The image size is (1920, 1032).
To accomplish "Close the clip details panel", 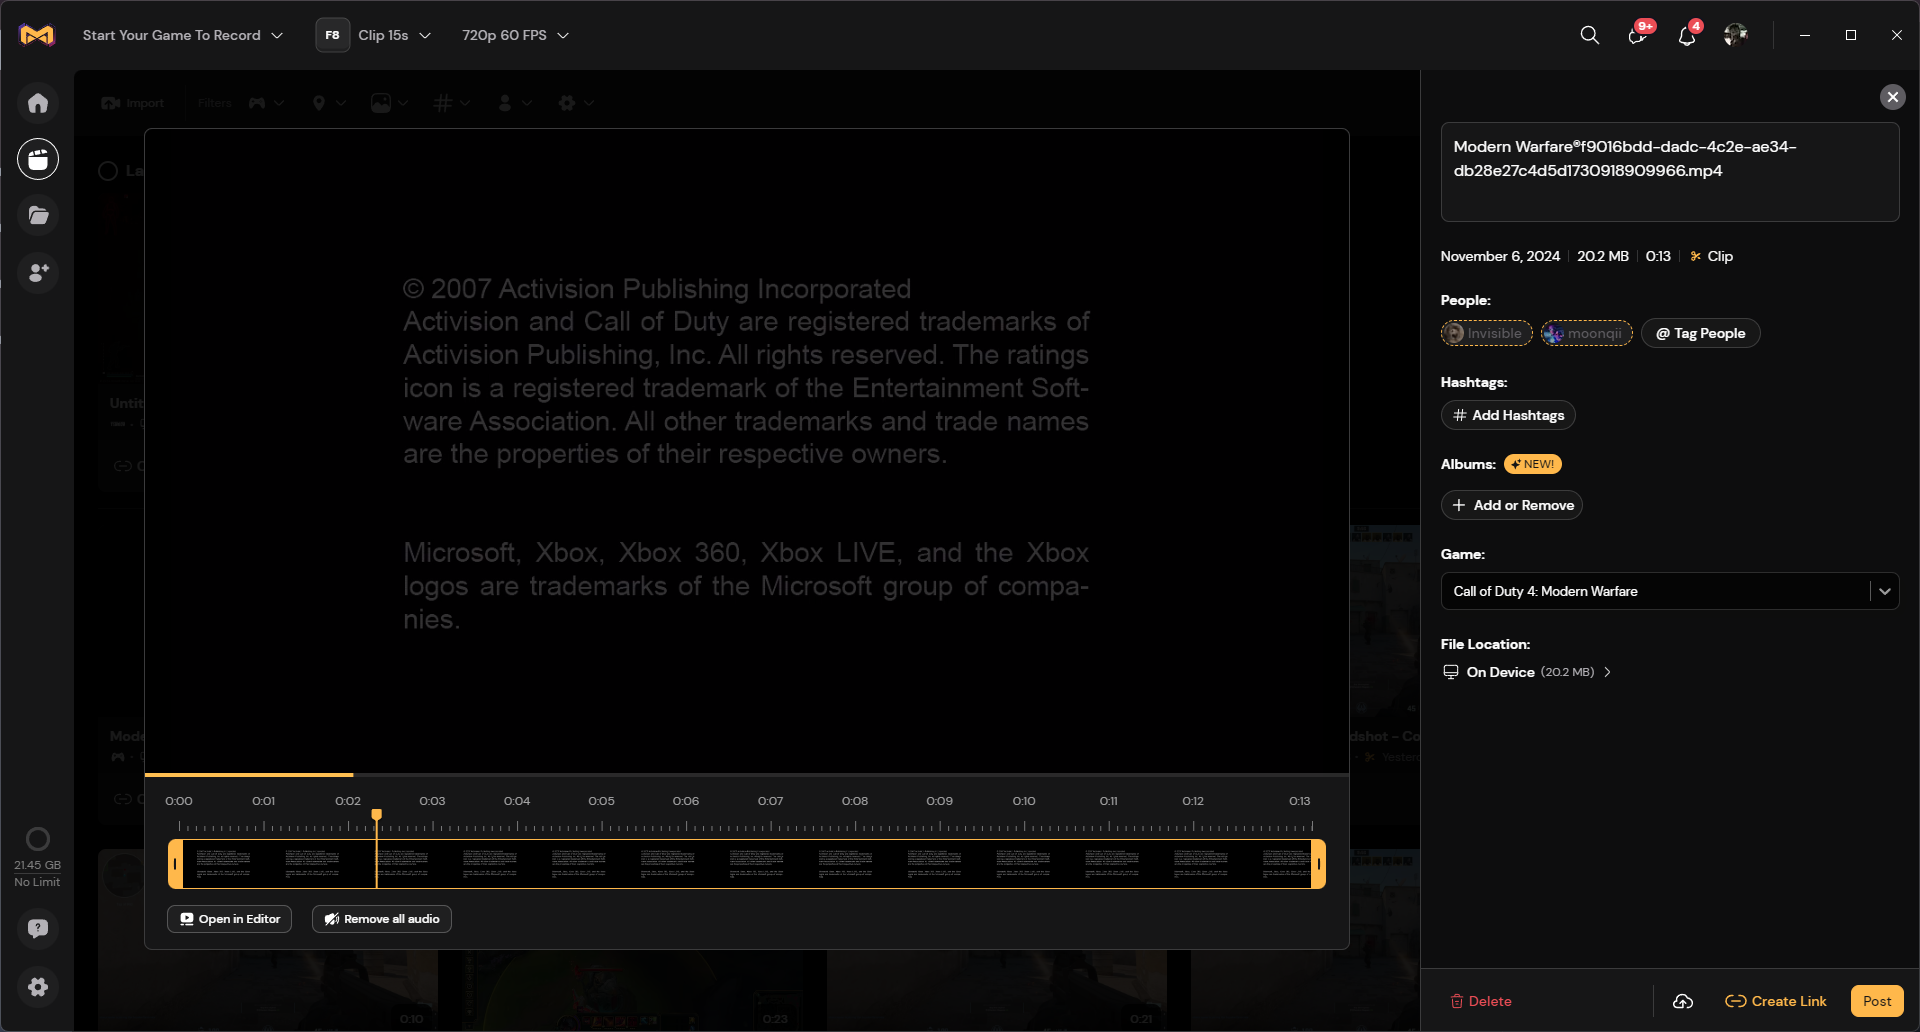I will tap(1892, 97).
